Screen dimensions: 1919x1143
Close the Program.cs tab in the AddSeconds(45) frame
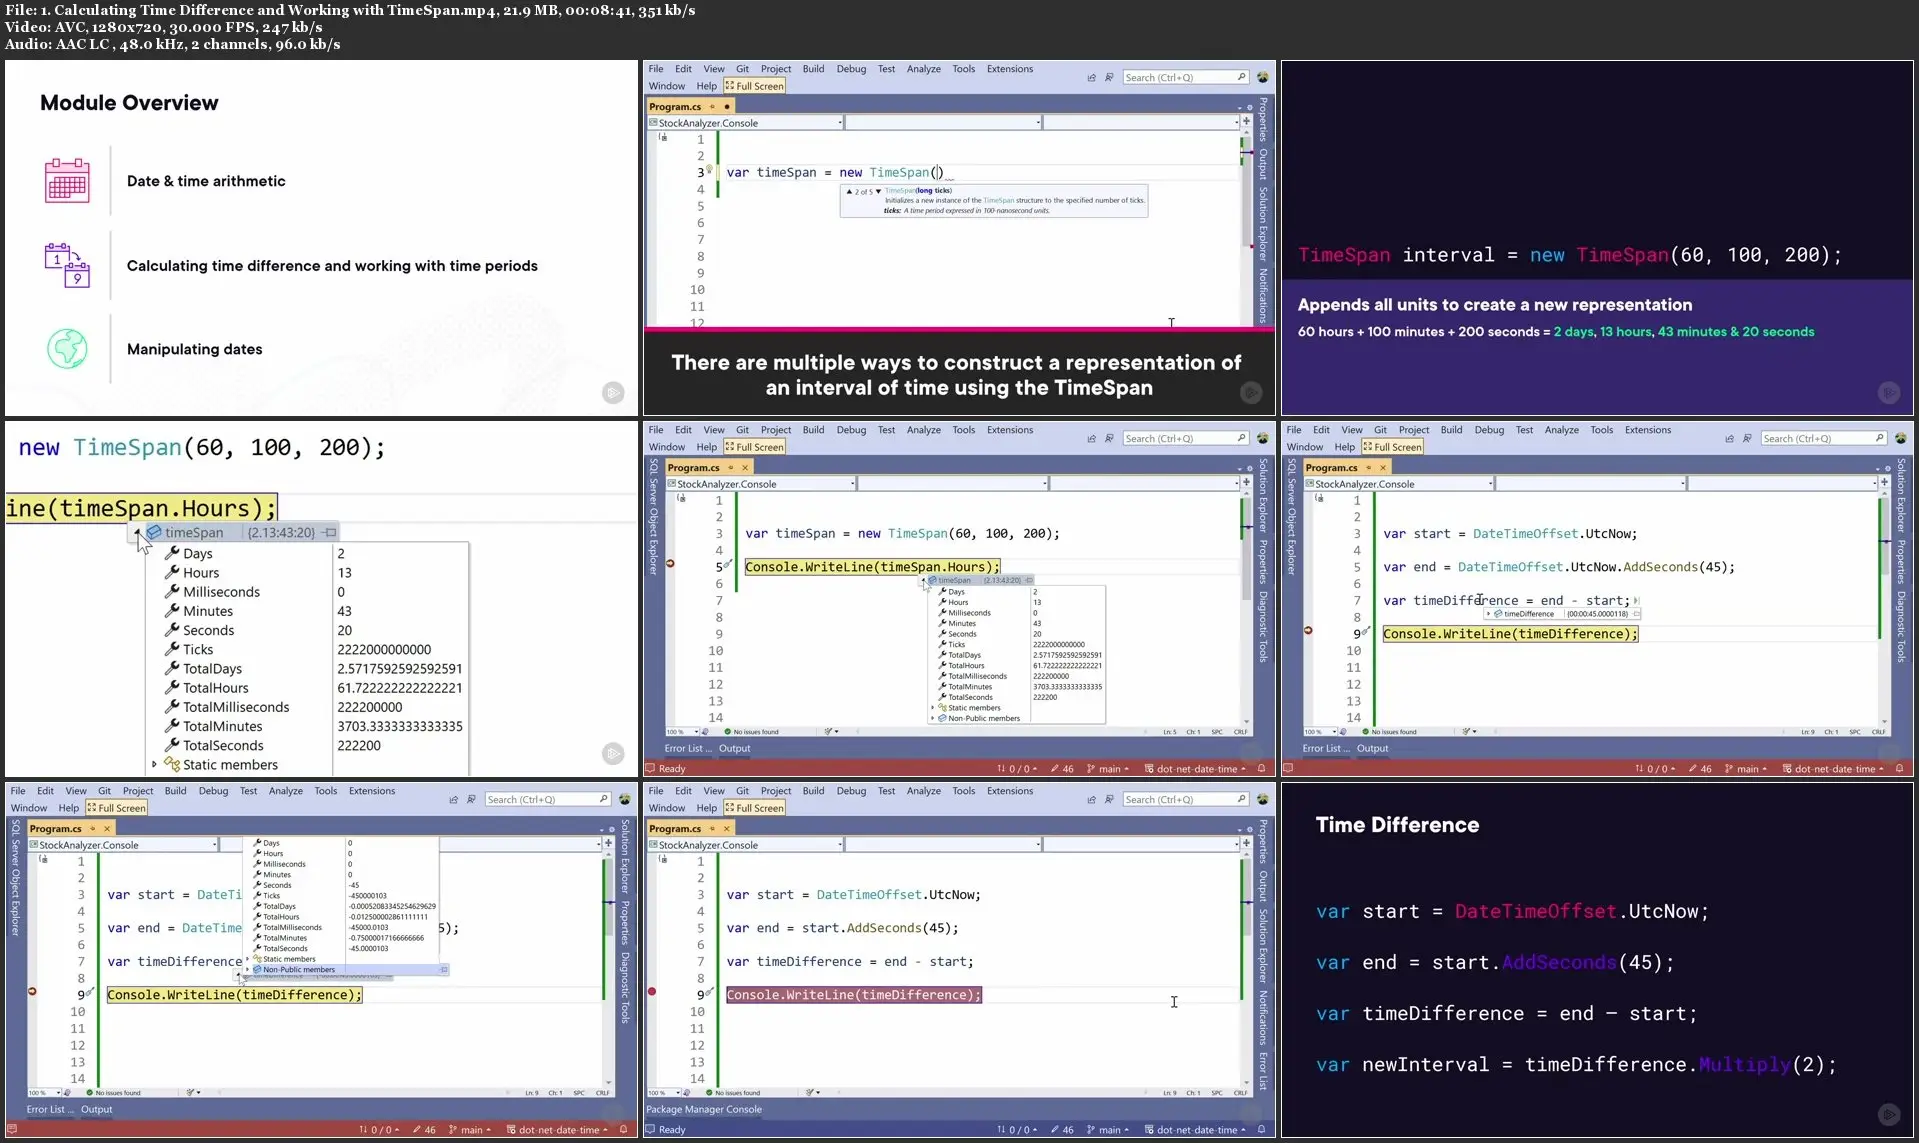pyautogui.click(x=1383, y=468)
